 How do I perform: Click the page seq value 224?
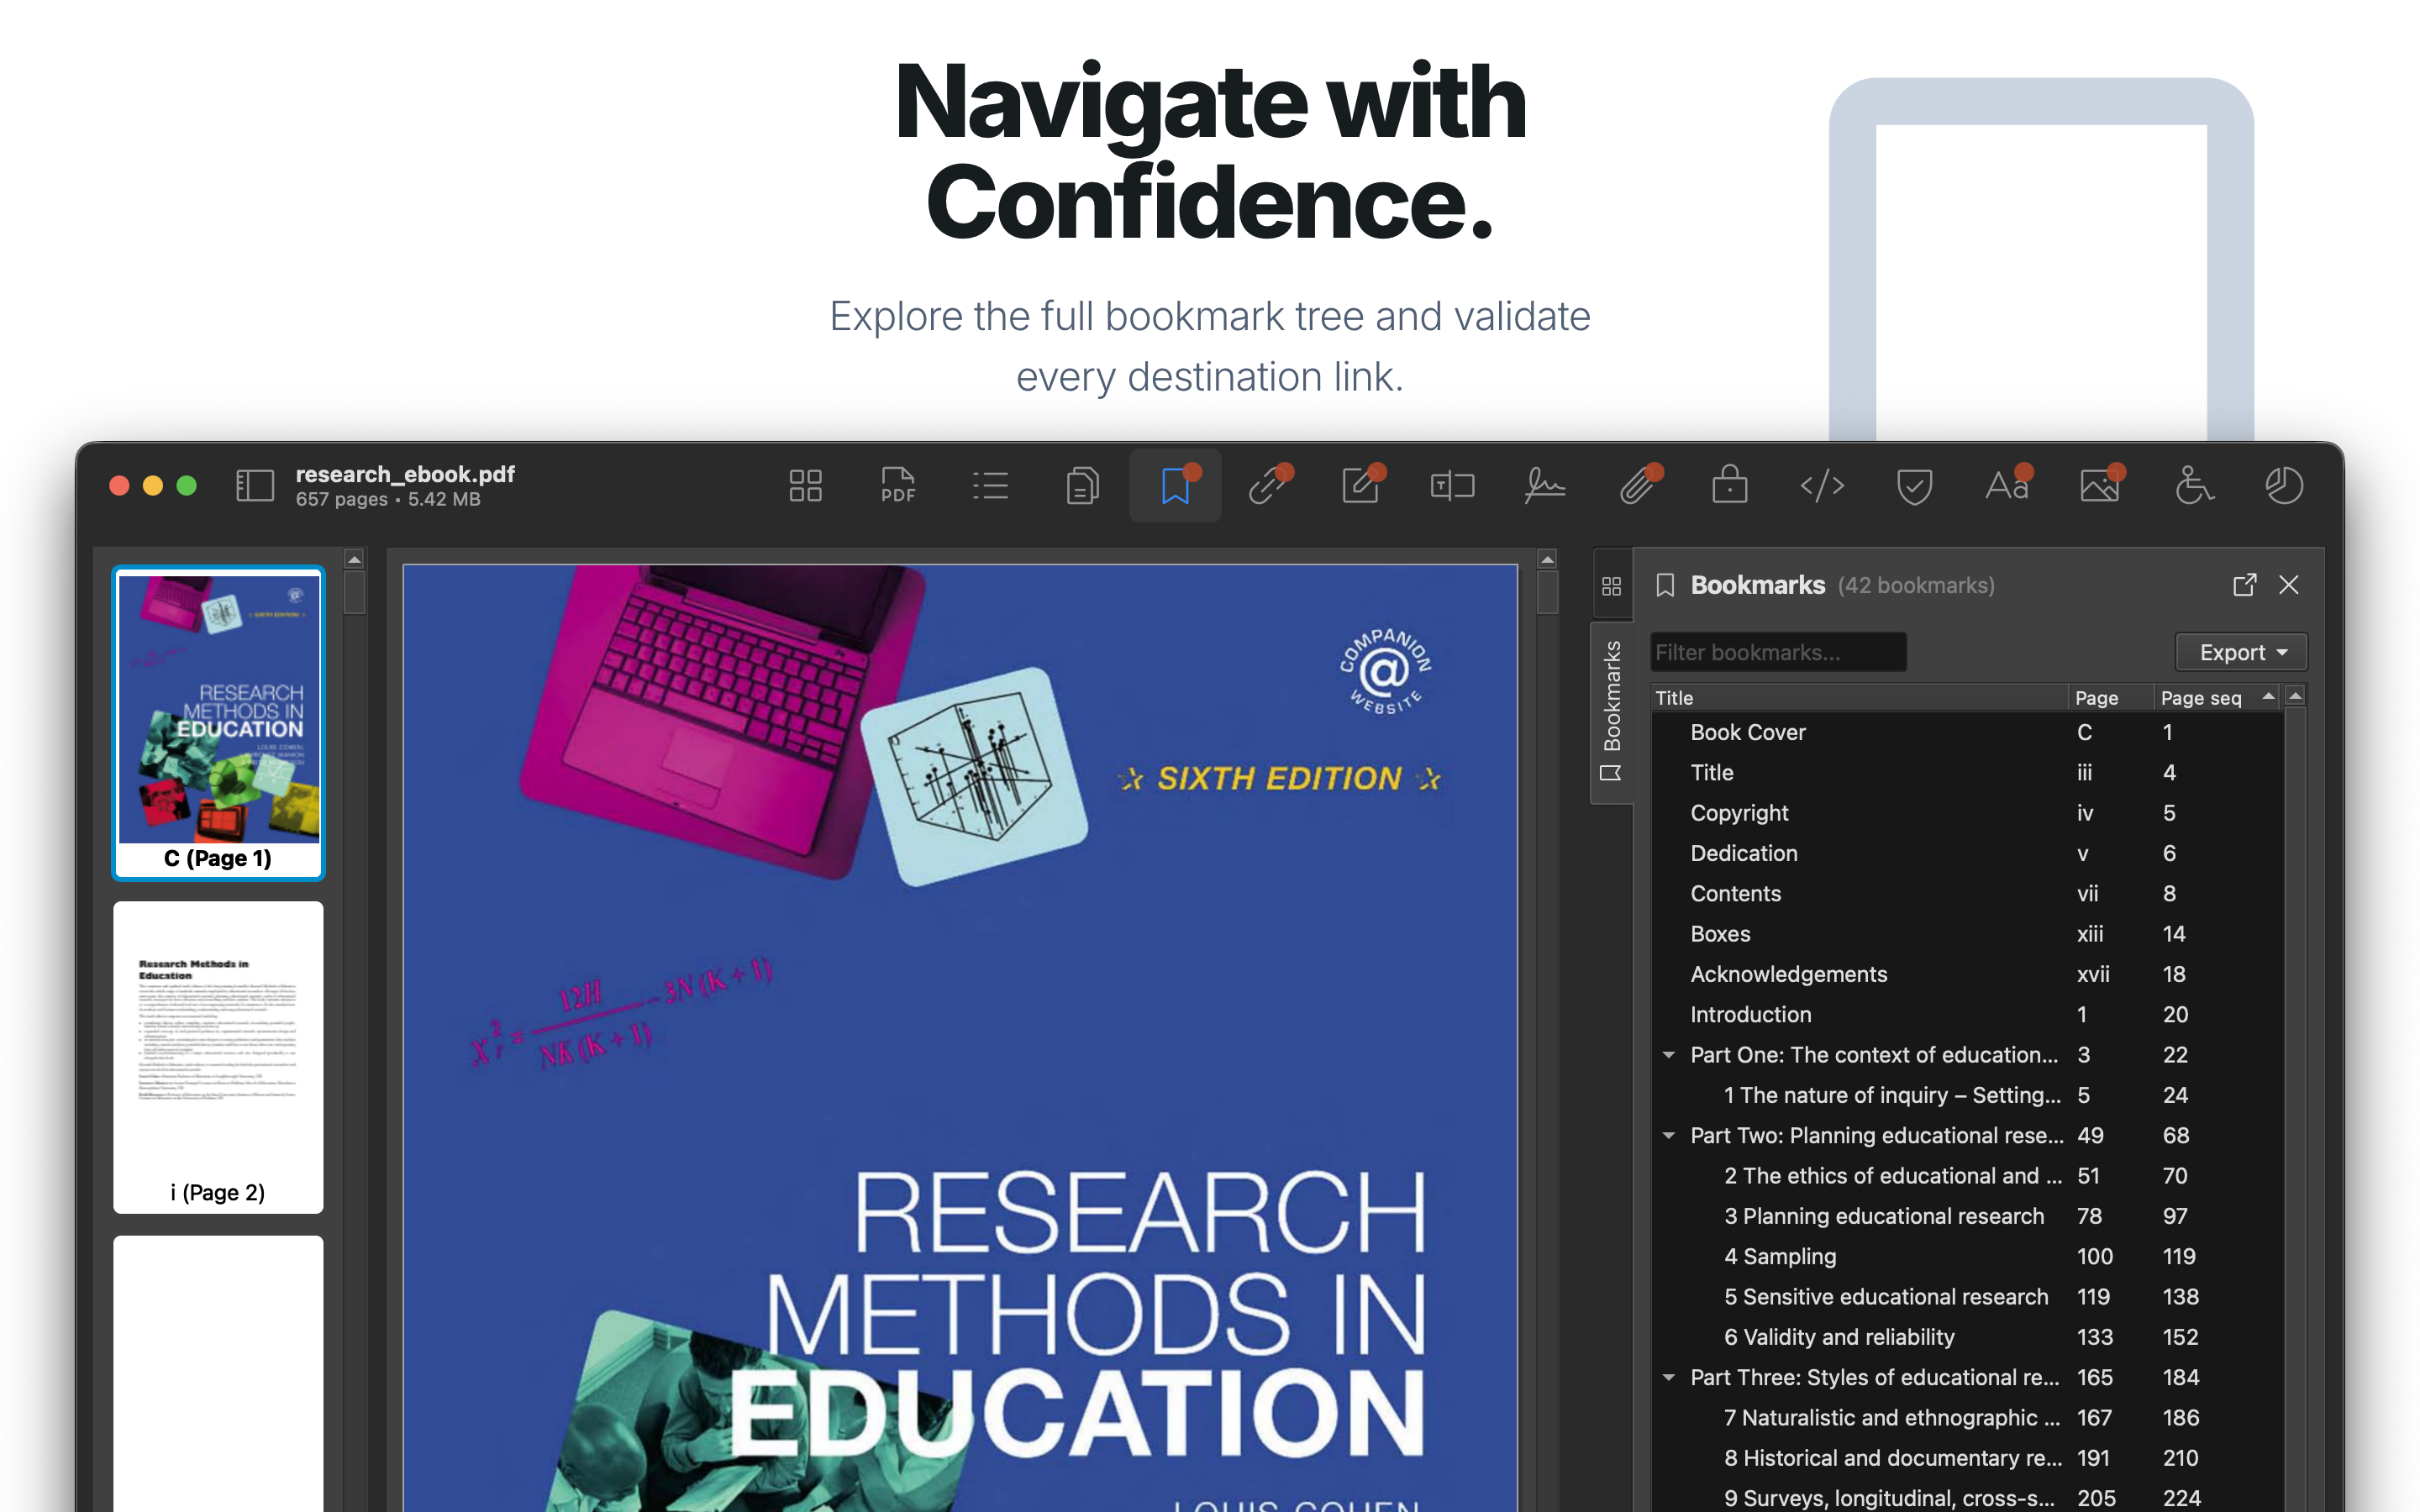click(x=2181, y=1498)
